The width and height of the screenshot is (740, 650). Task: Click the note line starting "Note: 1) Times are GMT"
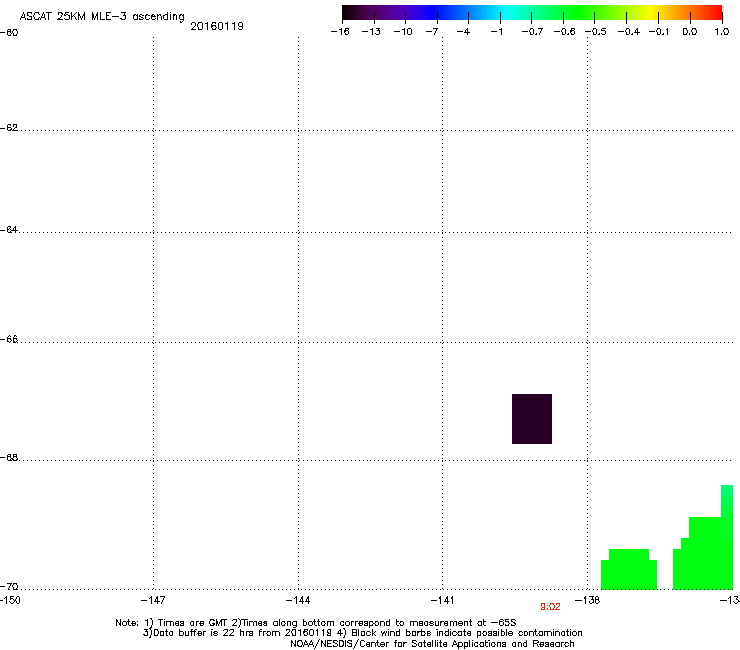[316, 623]
